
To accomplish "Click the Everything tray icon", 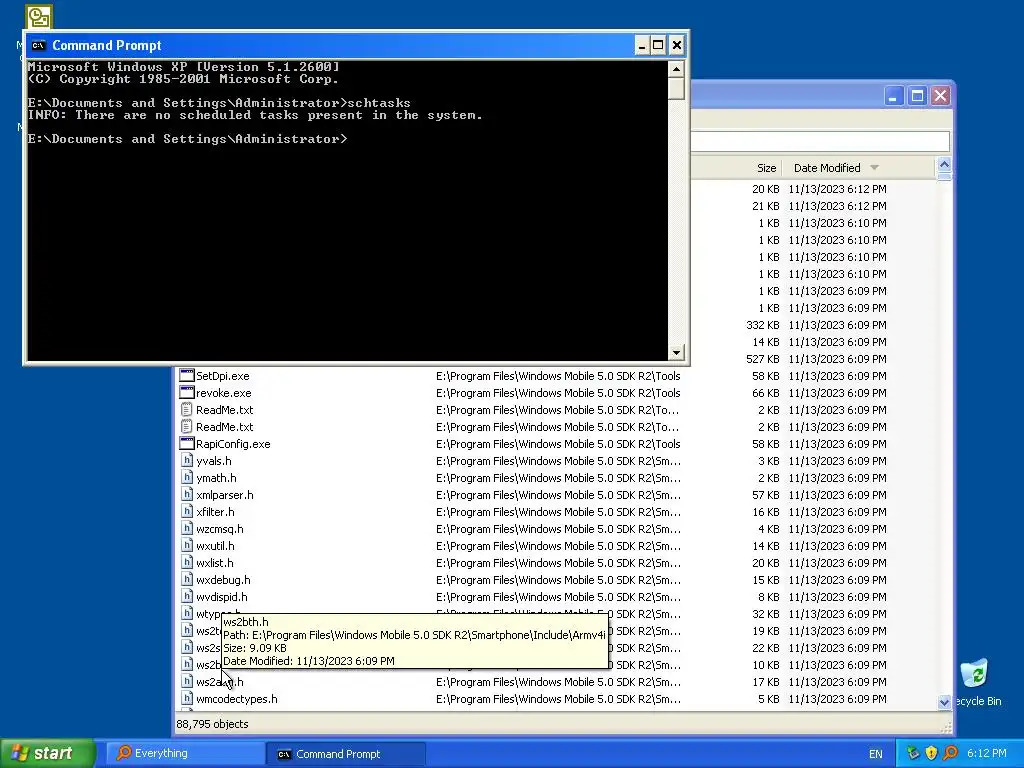I will [x=950, y=753].
